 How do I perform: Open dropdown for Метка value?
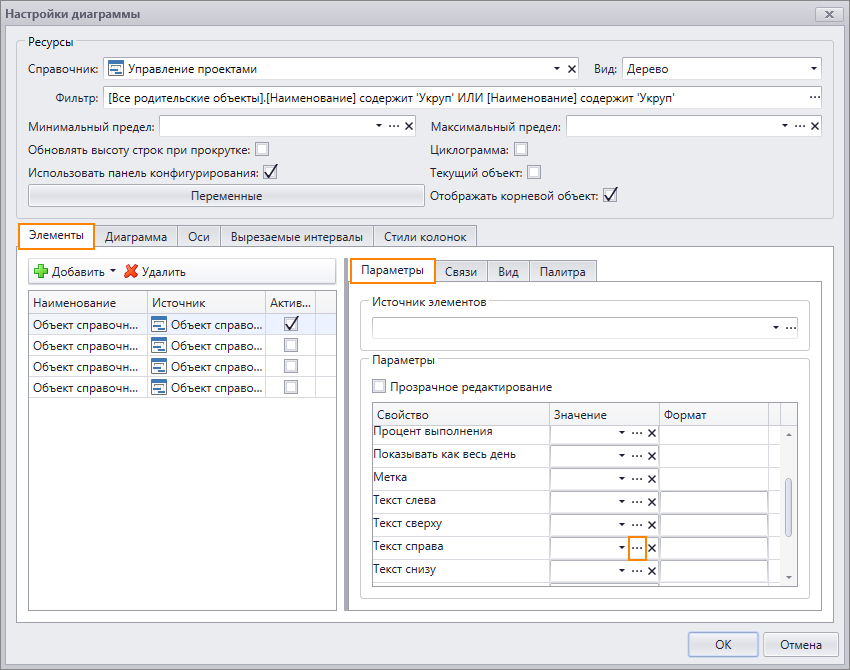click(622, 479)
